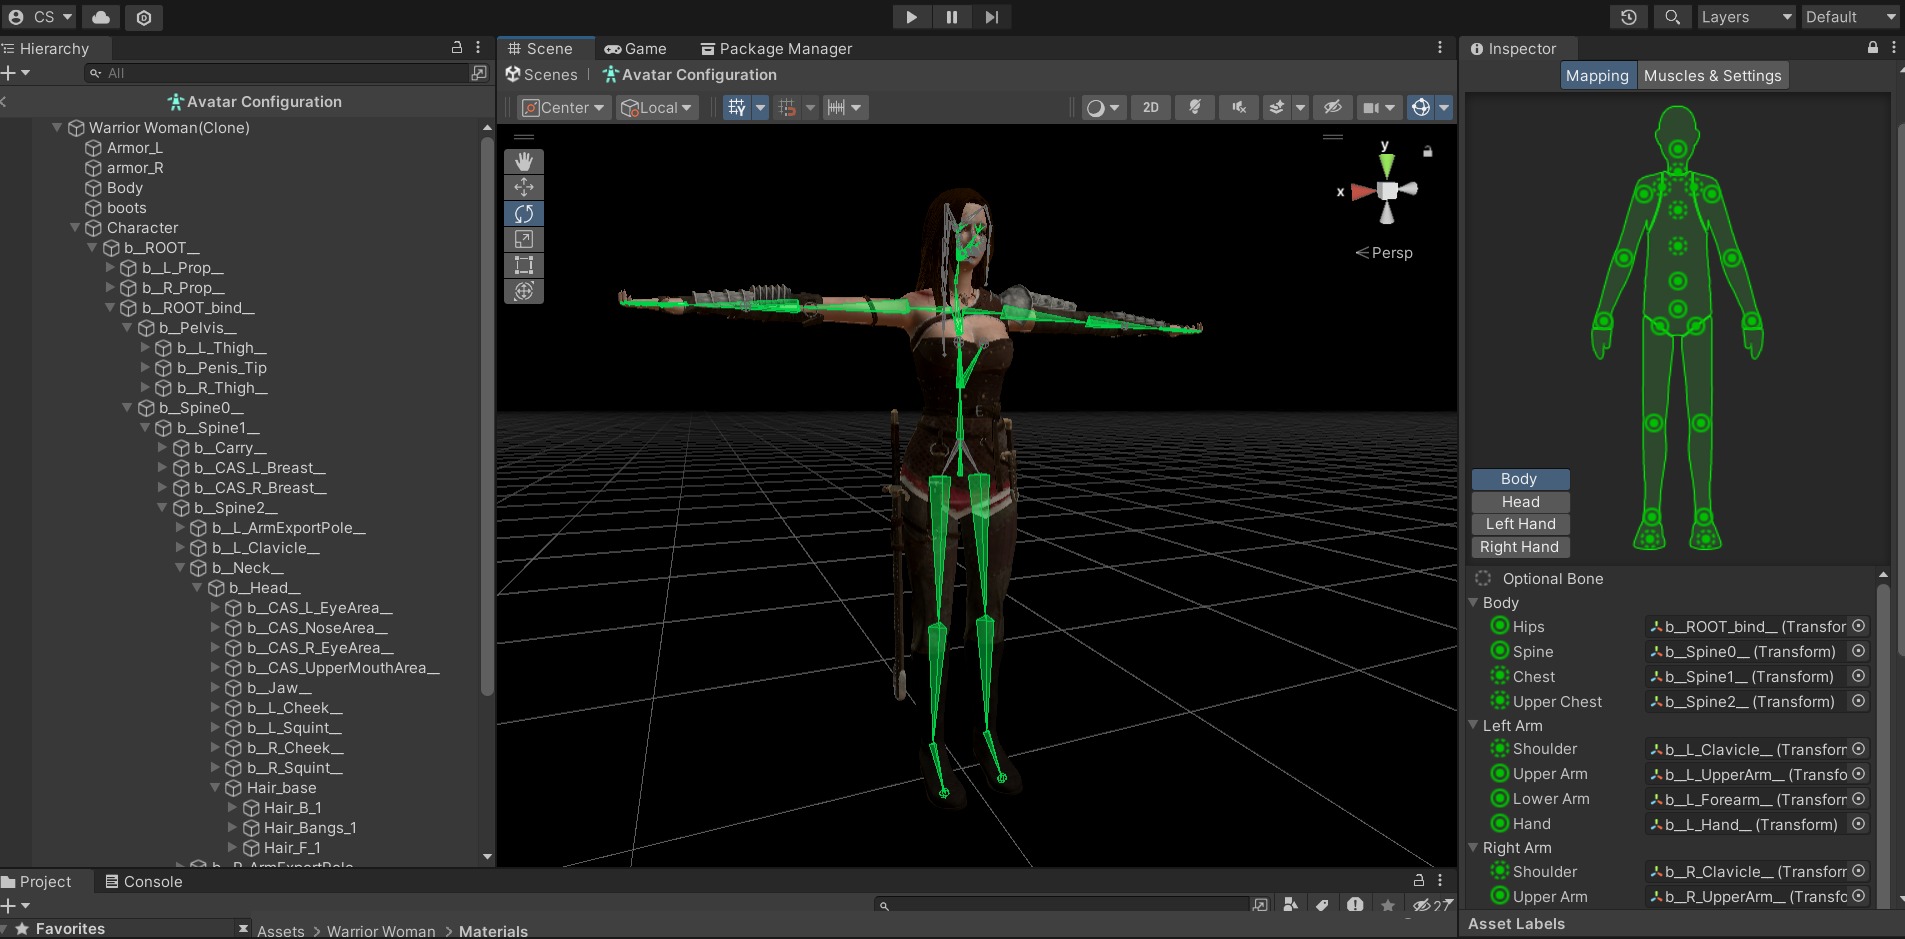The height and width of the screenshot is (939, 1905).
Task: Click the Right Hand mapping button
Action: coord(1520,547)
